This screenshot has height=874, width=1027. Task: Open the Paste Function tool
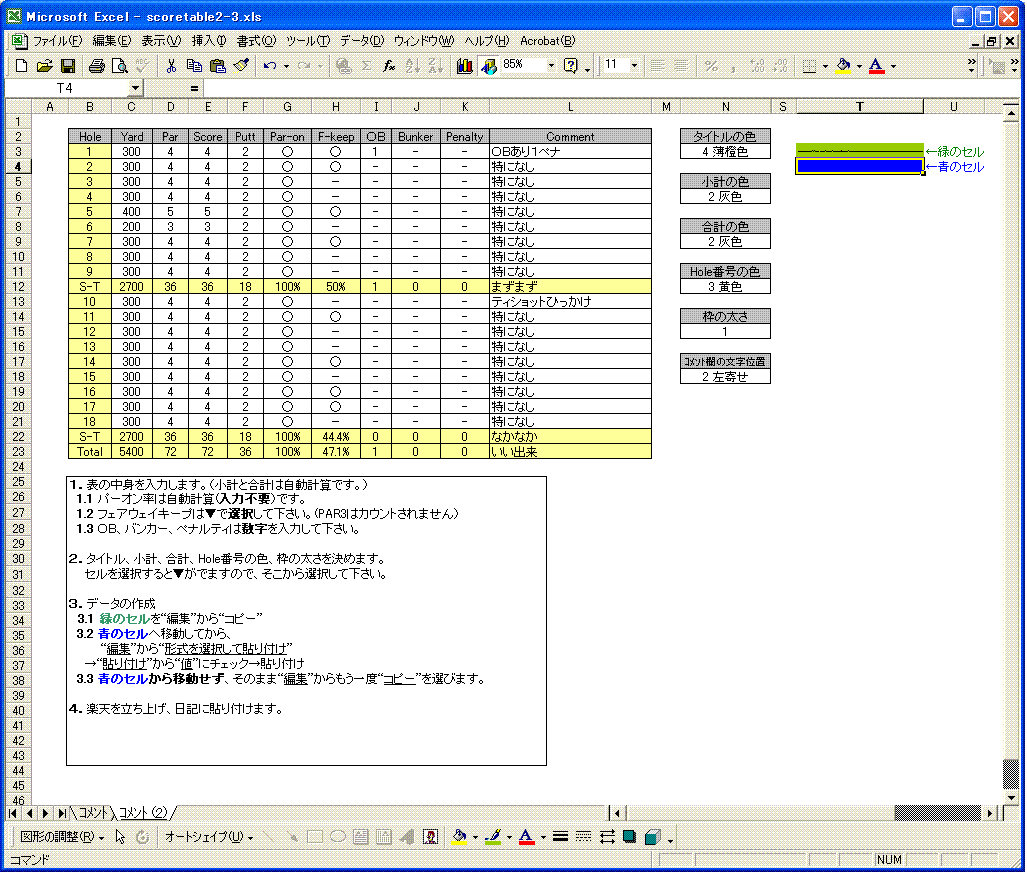(x=389, y=66)
